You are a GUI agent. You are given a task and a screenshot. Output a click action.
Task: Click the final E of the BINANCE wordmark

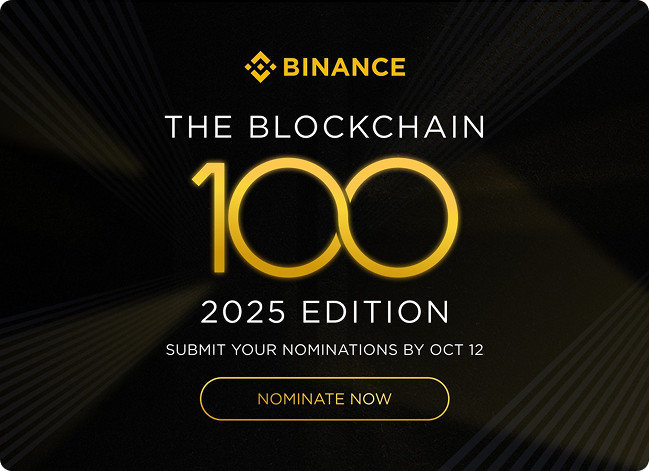click(x=397, y=68)
